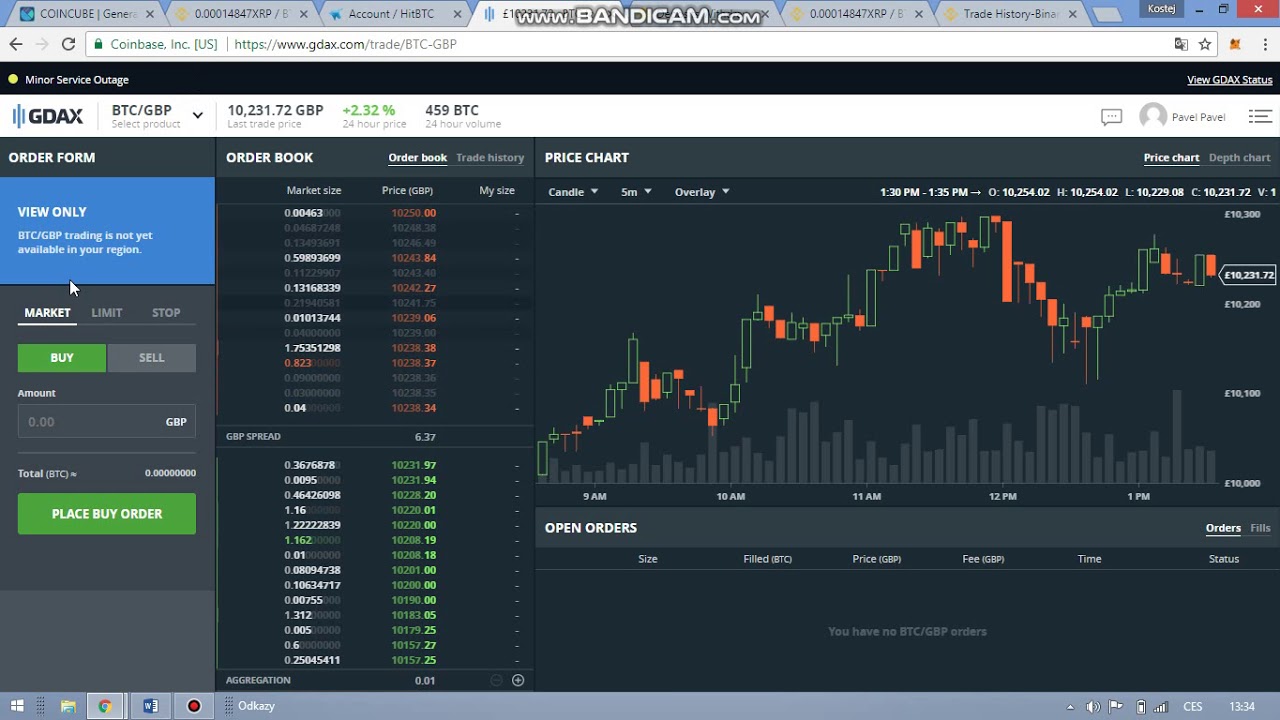Viewport: 1280px width, 720px height.
Task: Open the Overlay dropdown
Action: [x=702, y=192]
